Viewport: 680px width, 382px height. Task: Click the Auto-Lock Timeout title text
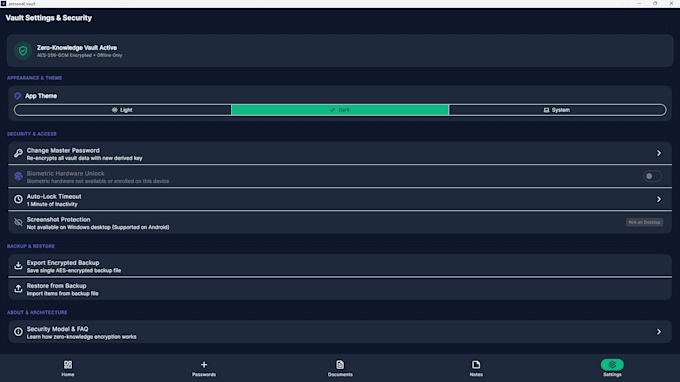coord(54,196)
